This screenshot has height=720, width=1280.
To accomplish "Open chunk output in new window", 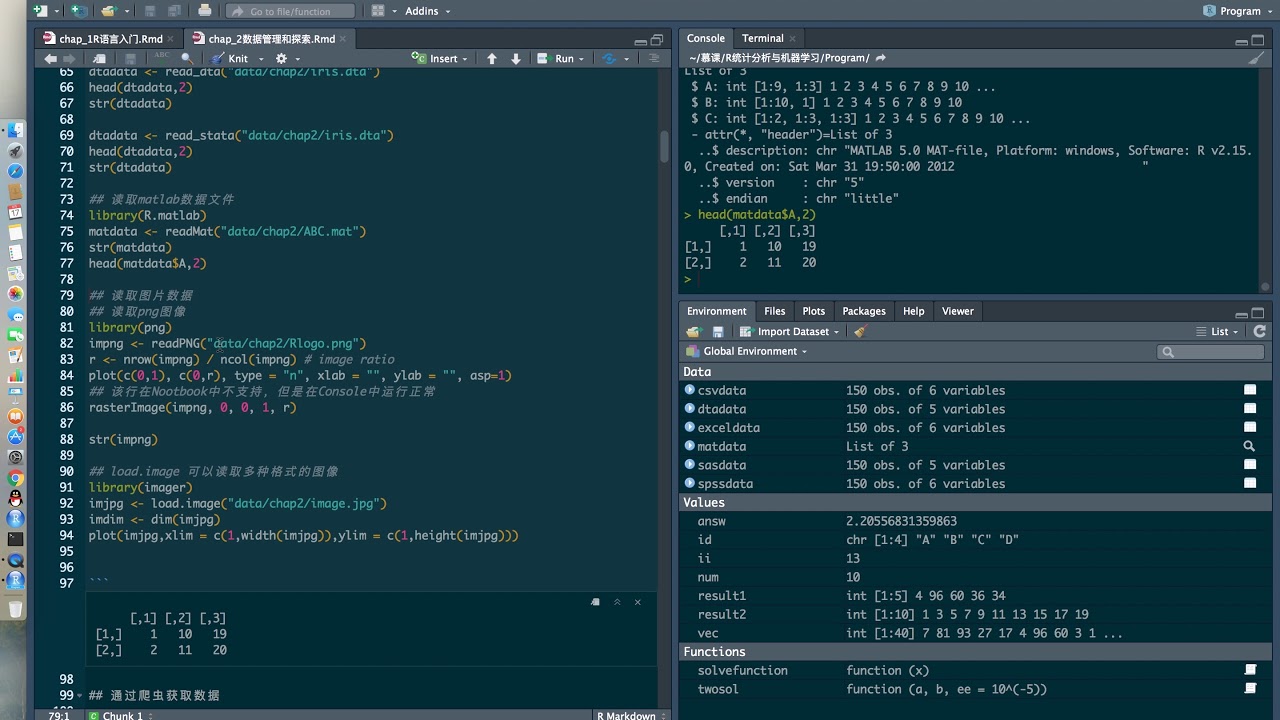I will 596,602.
